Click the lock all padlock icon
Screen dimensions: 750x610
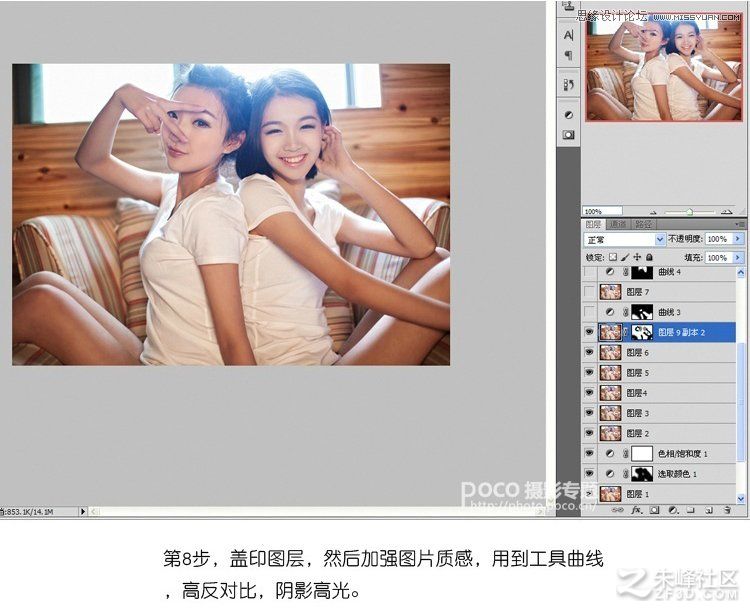(649, 257)
